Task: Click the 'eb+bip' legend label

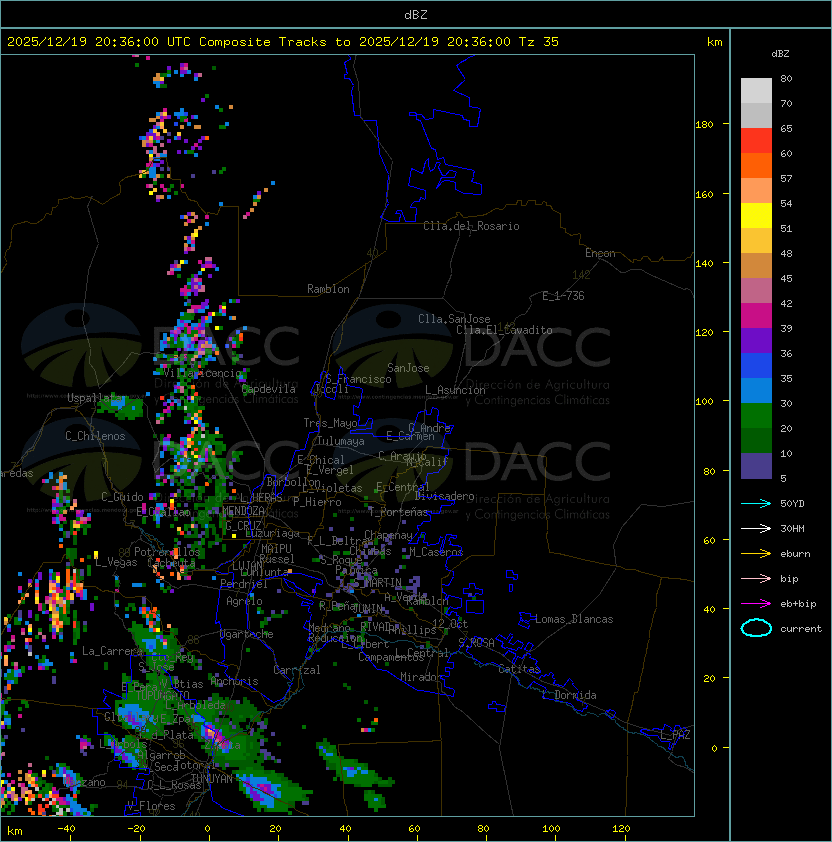Action: [x=798, y=604]
